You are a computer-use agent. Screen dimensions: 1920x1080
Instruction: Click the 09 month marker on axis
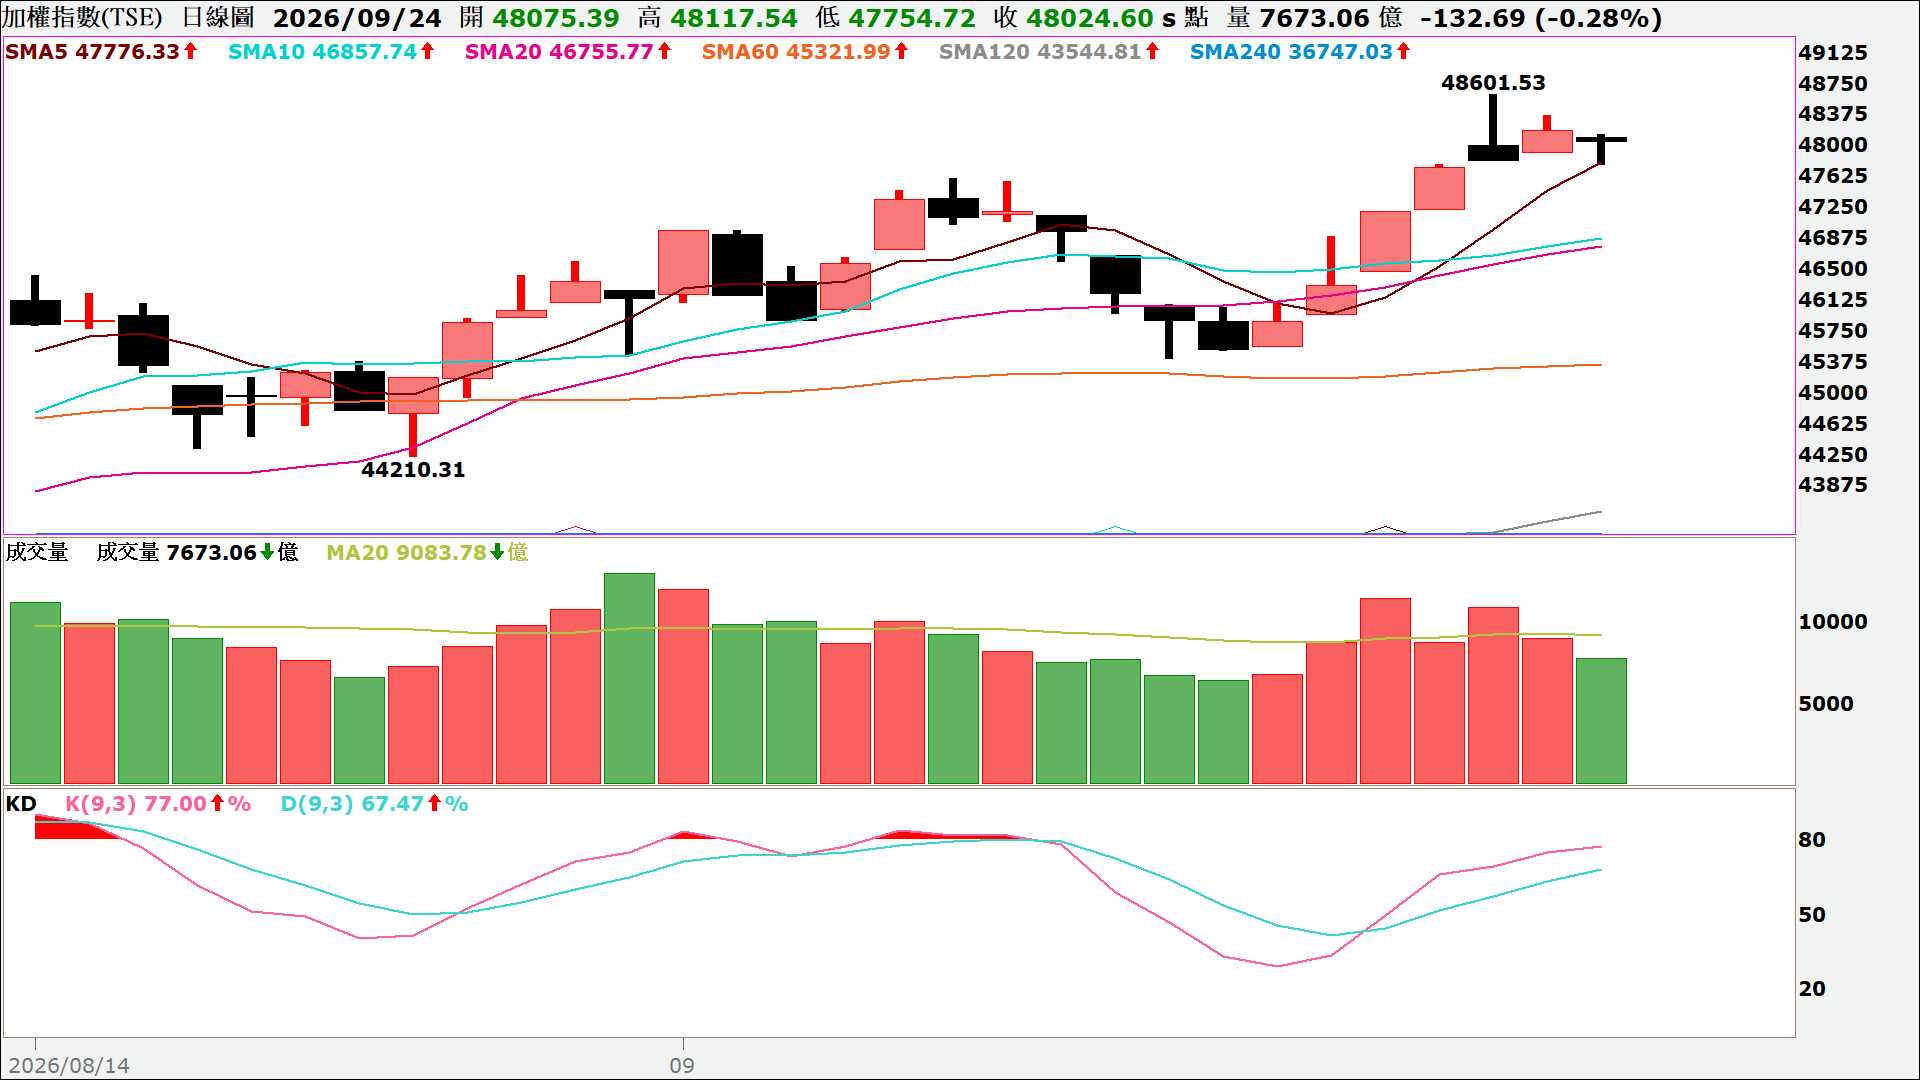tap(682, 1066)
